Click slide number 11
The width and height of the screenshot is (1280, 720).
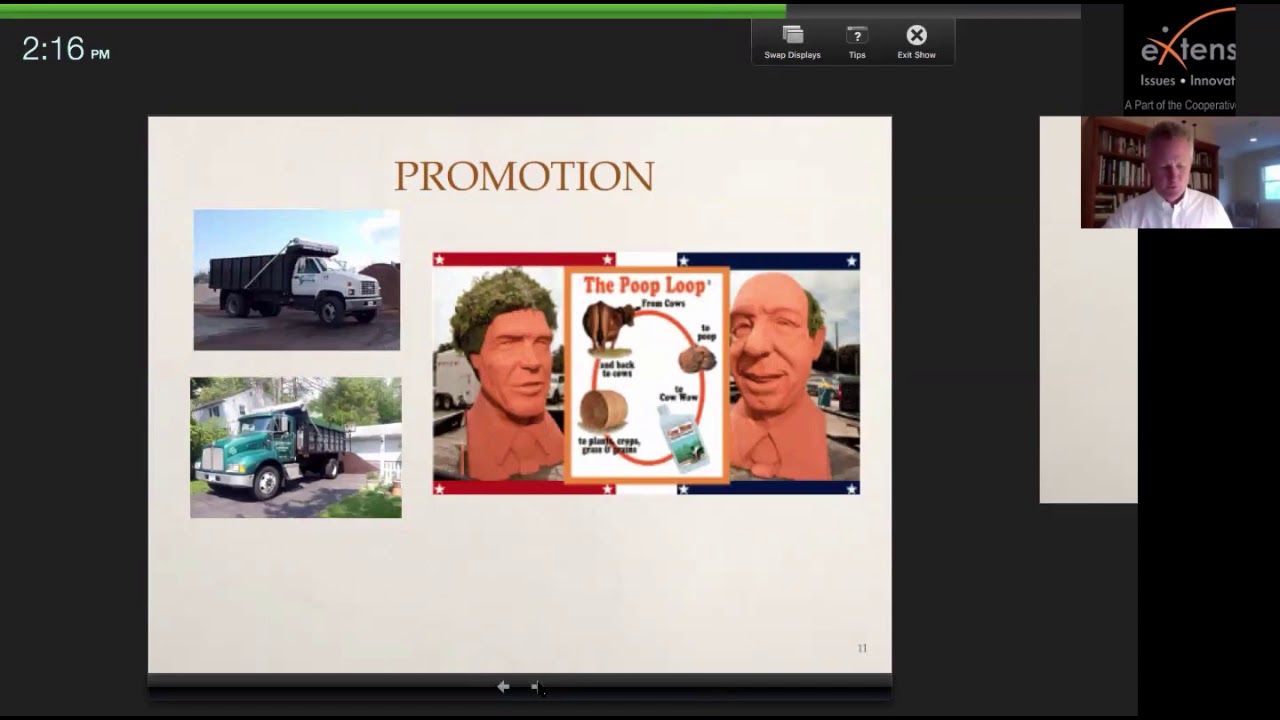[x=862, y=648]
